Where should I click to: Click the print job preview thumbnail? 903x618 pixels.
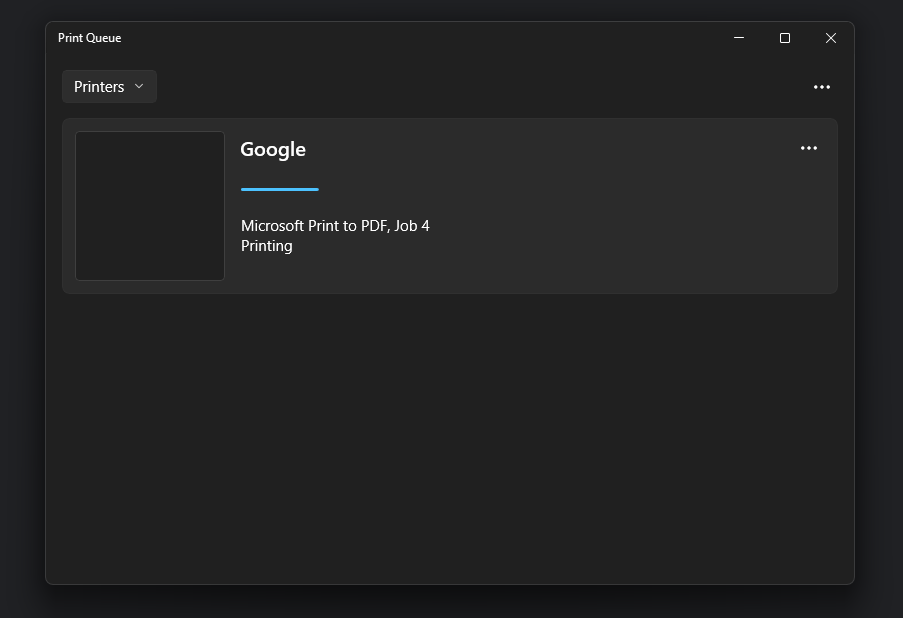pos(149,206)
